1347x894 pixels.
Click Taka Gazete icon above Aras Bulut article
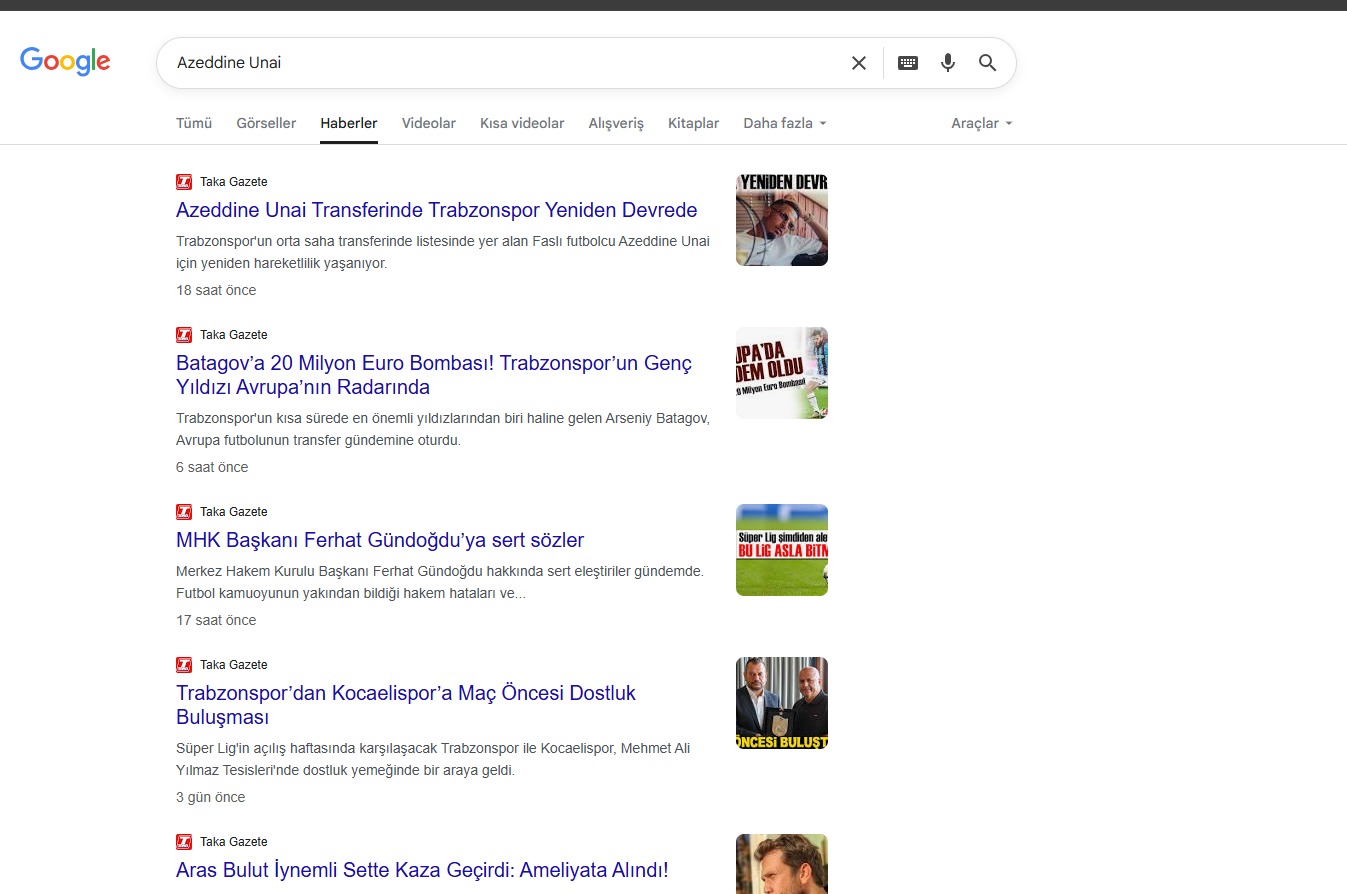click(x=184, y=842)
